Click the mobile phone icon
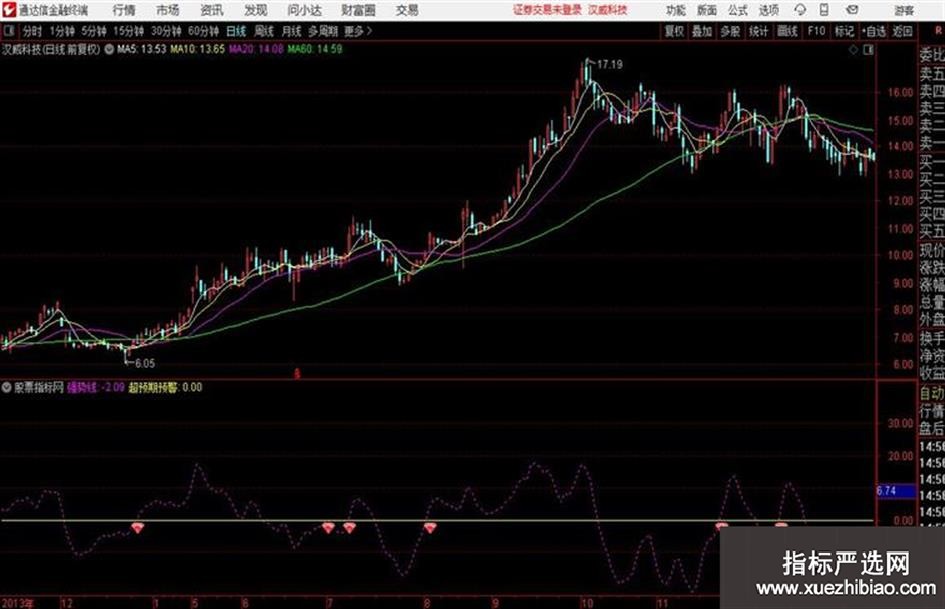The width and height of the screenshot is (945, 609). coord(824,10)
